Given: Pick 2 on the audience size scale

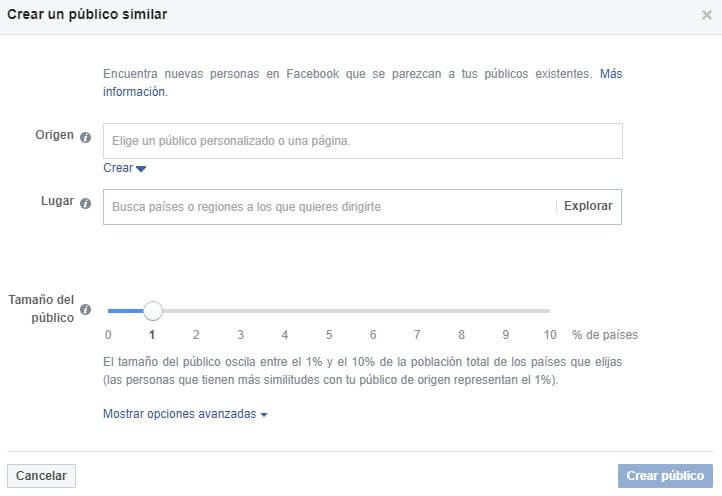Looking at the screenshot, I should pyautogui.click(x=196, y=335).
